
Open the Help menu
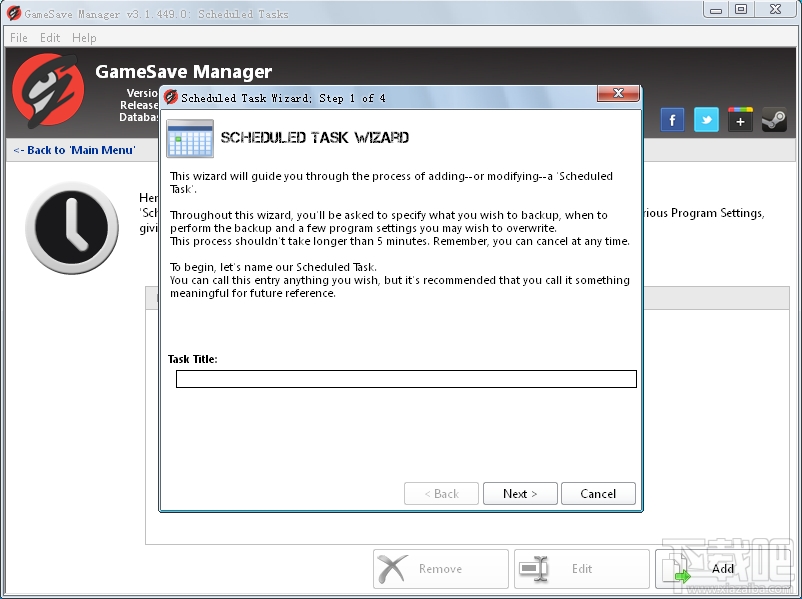83,37
